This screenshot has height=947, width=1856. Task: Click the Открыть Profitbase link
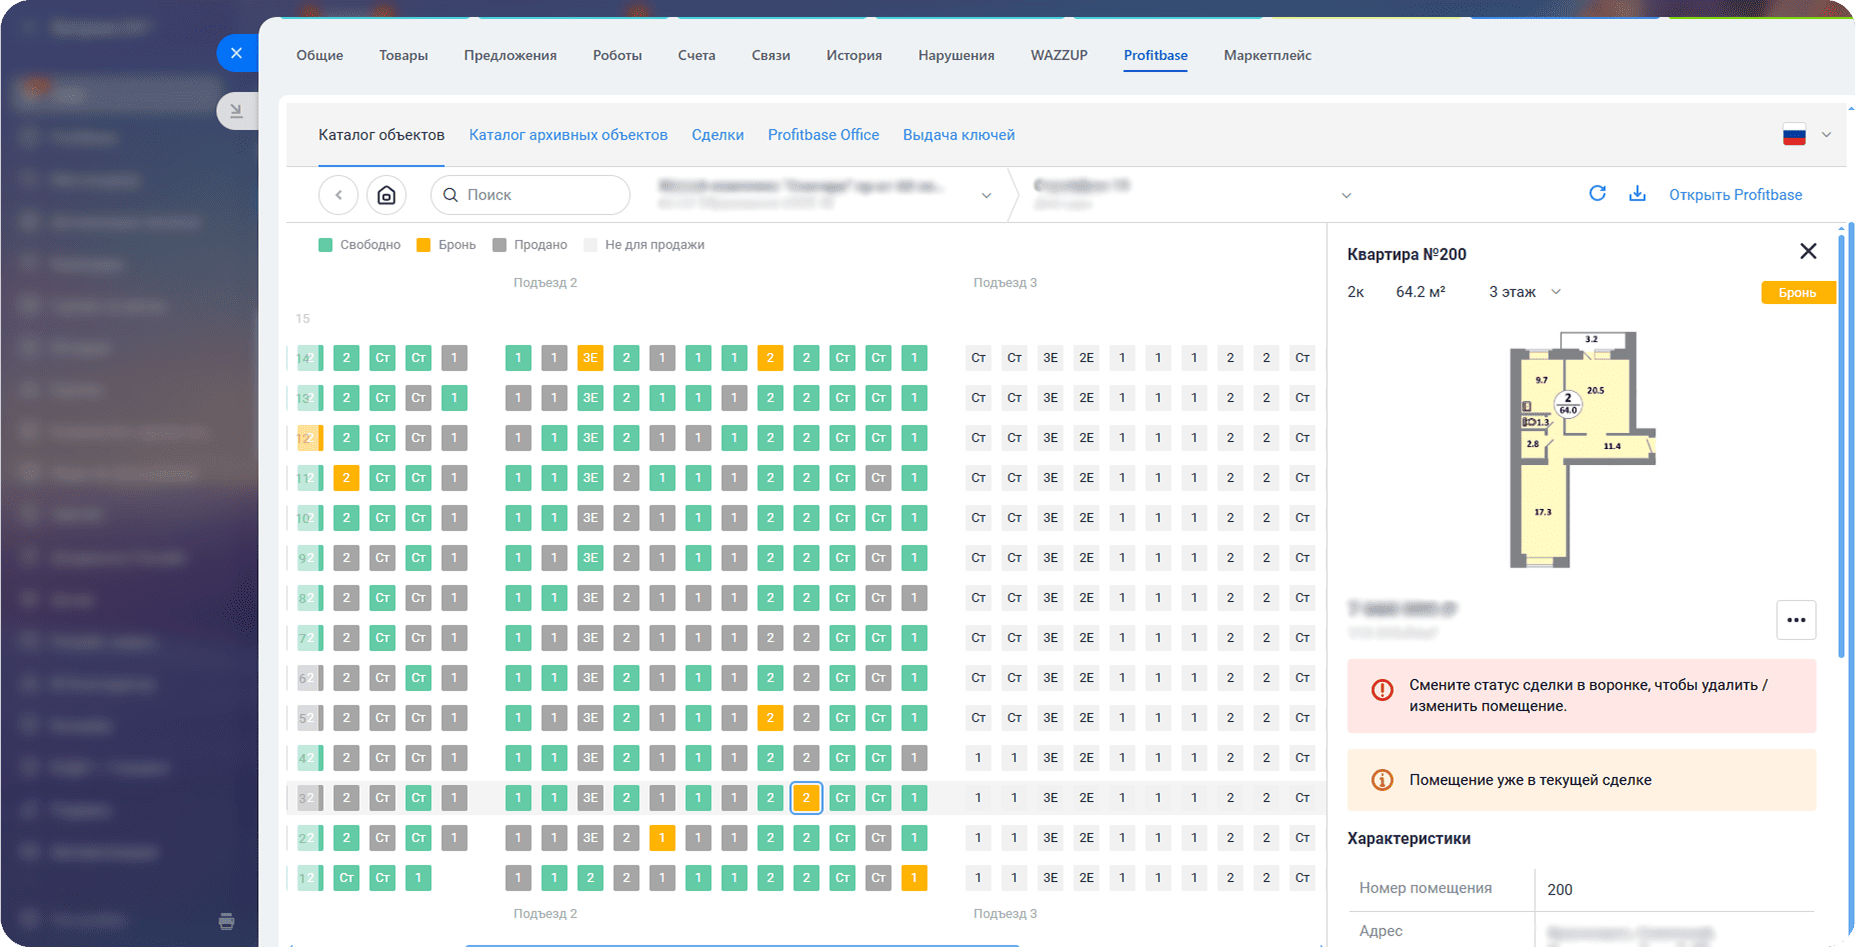(1735, 195)
